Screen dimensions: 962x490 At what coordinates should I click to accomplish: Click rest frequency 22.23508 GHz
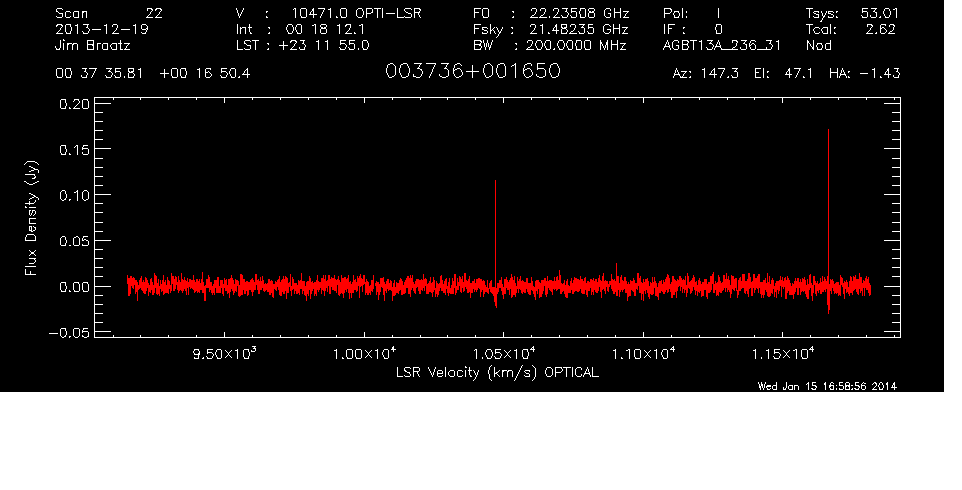click(579, 13)
